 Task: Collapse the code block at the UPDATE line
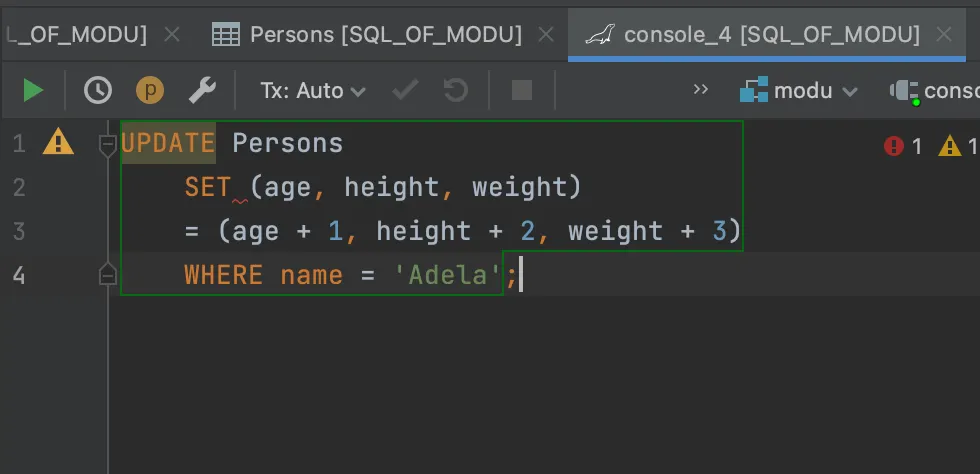coord(108,145)
